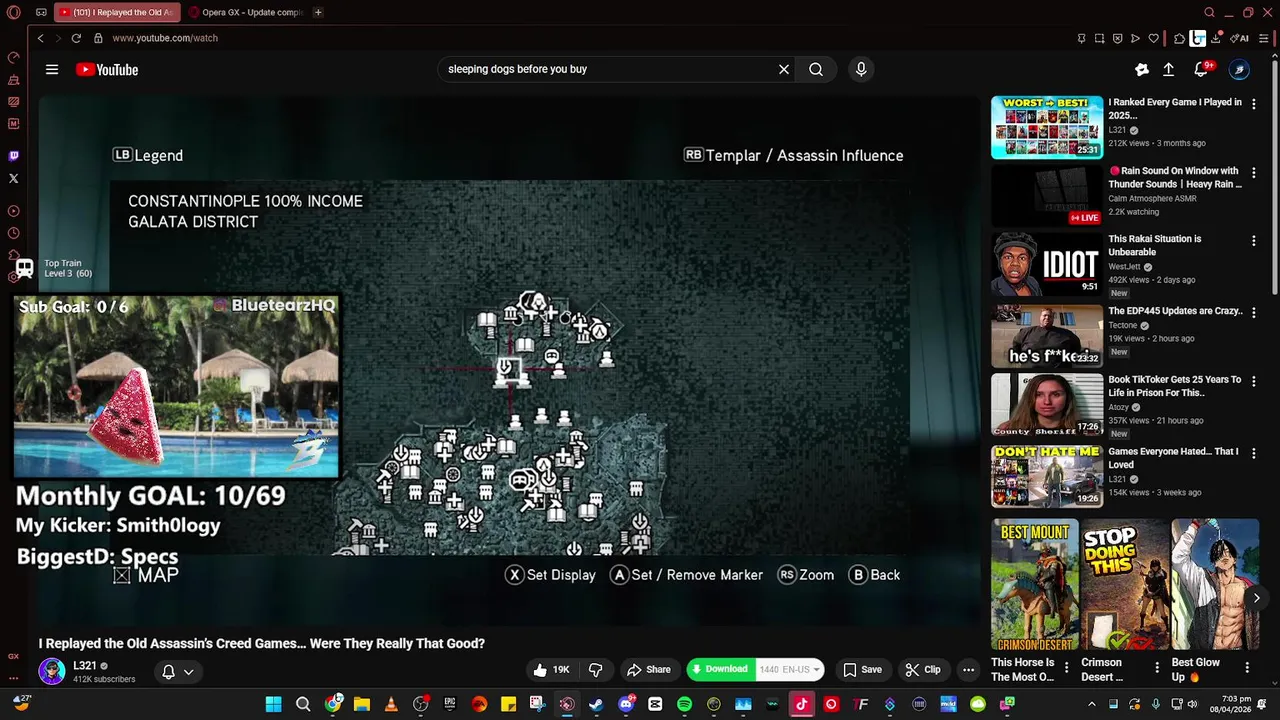1280x720 pixels.
Task: Open GX Control speedometer in Opera sidebar
Action: coord(13,57)
